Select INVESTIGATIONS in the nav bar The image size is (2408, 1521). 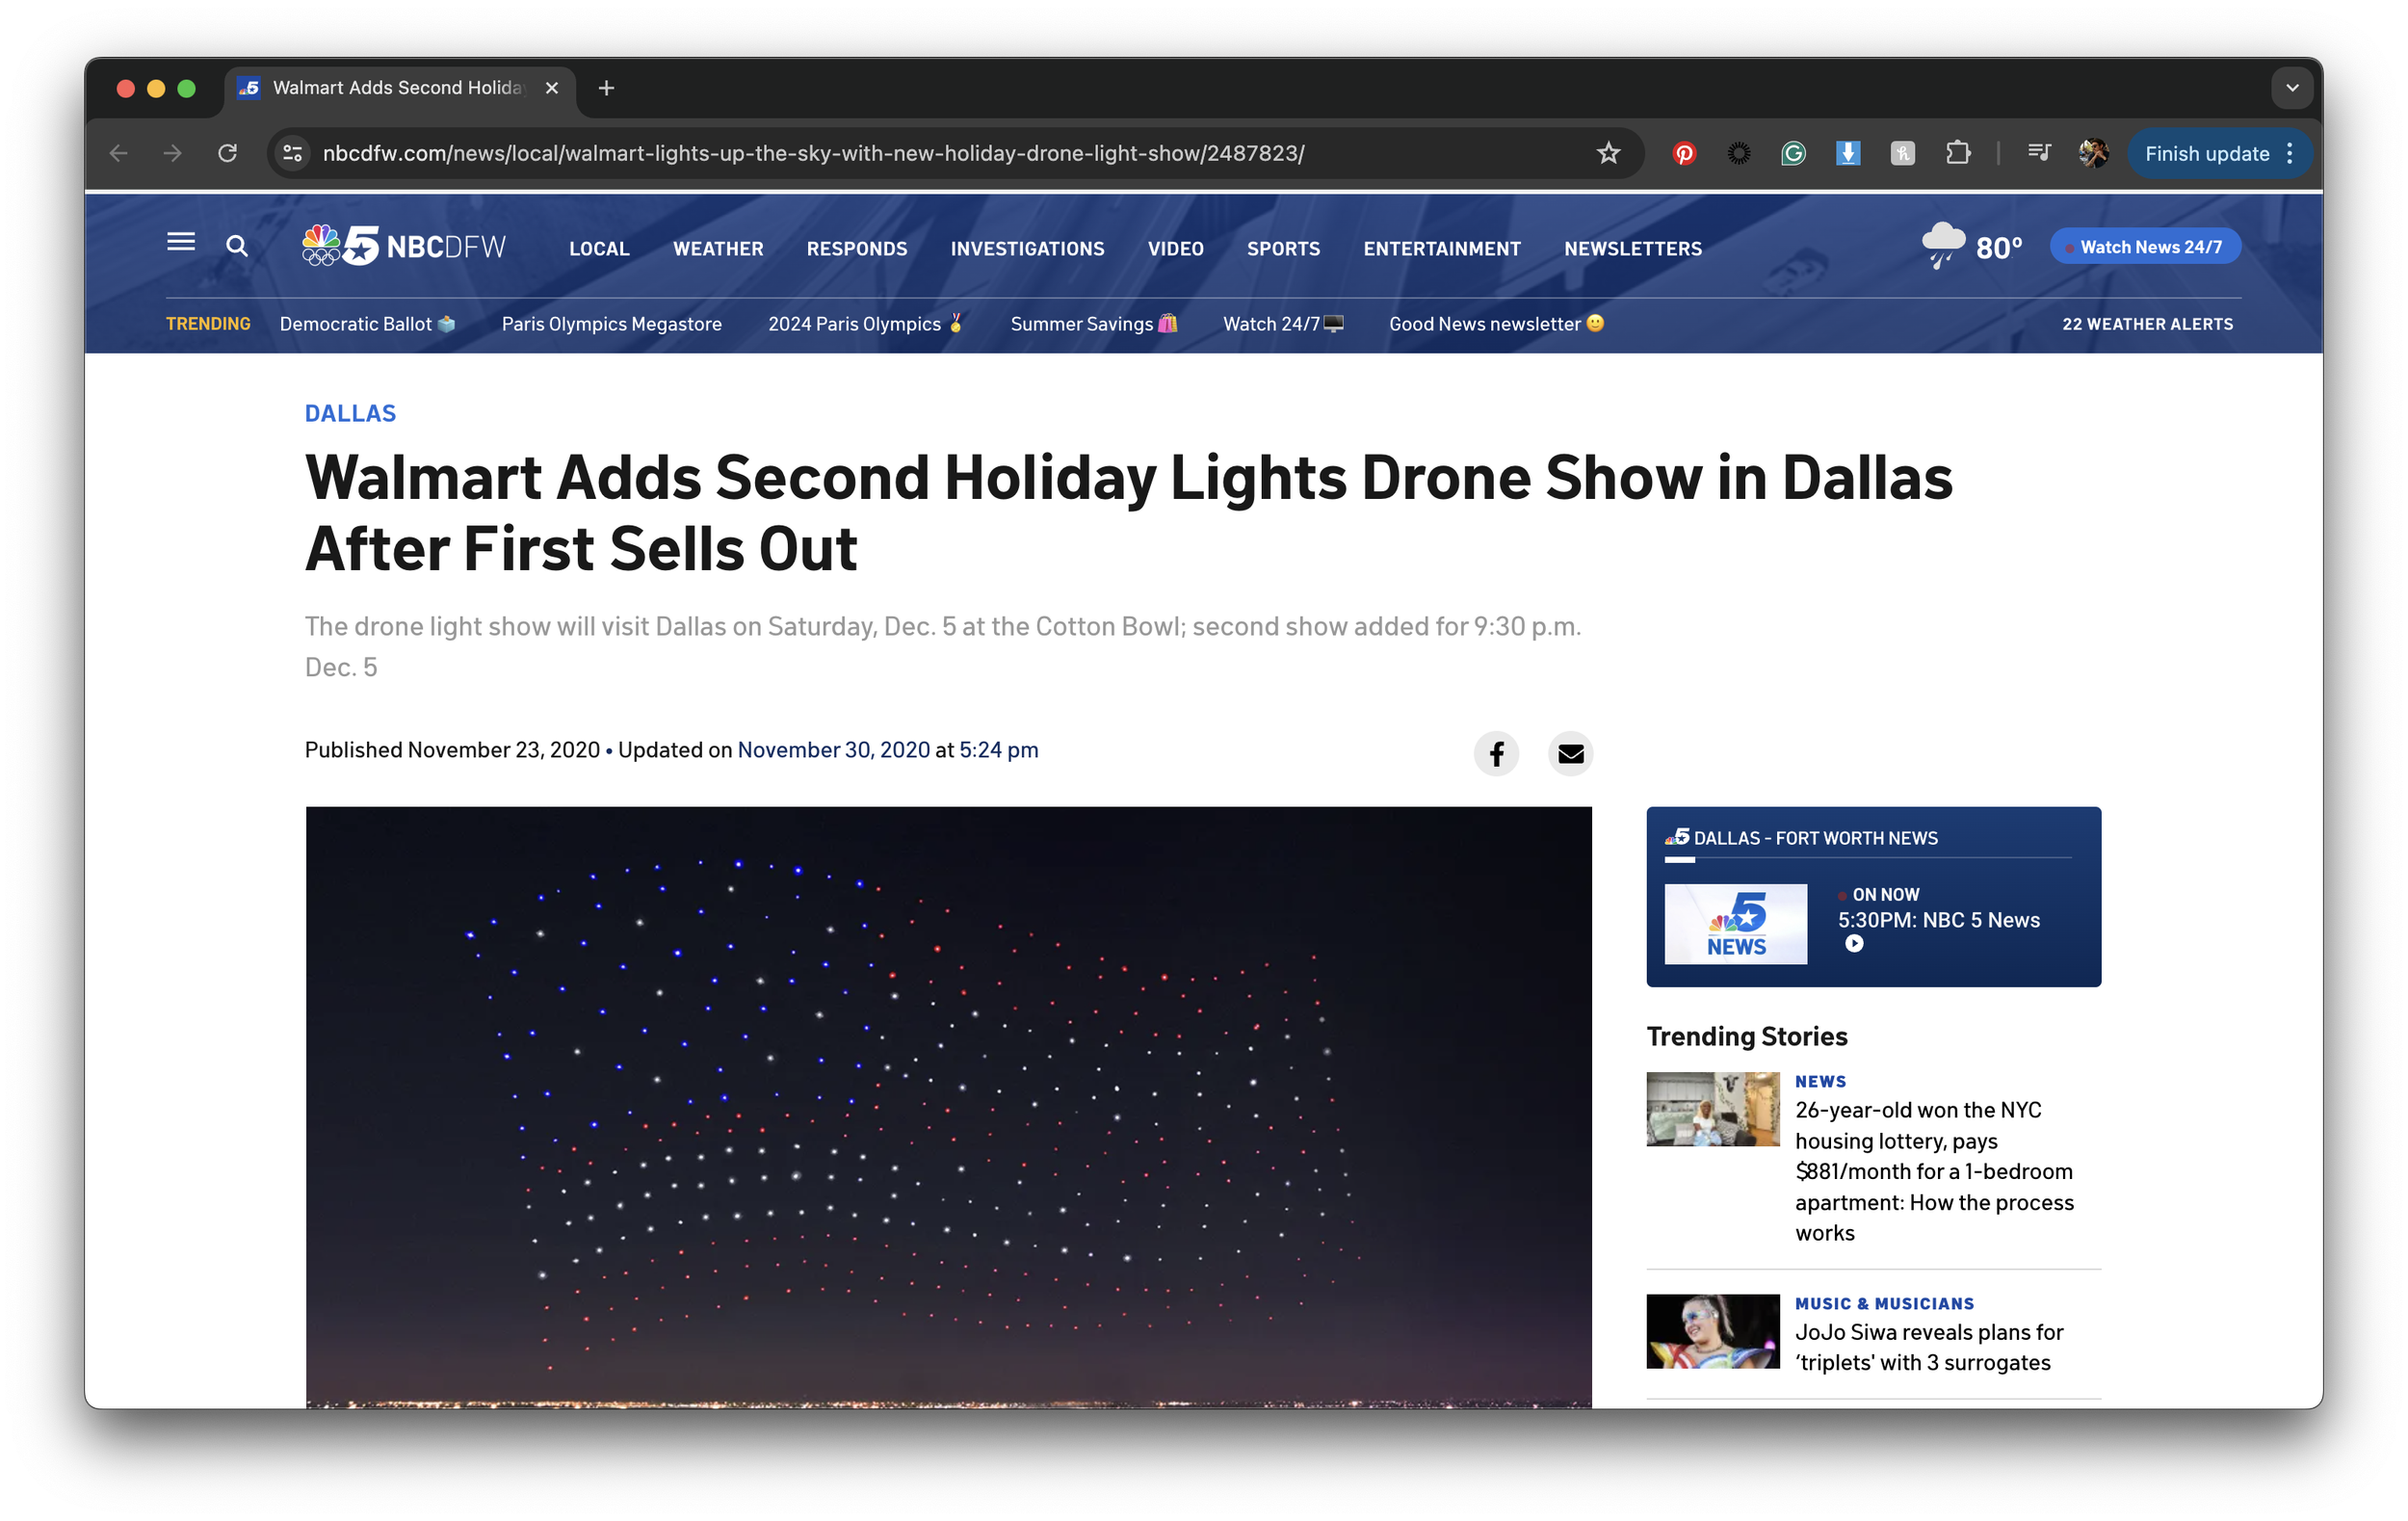tap(1027, 249)
